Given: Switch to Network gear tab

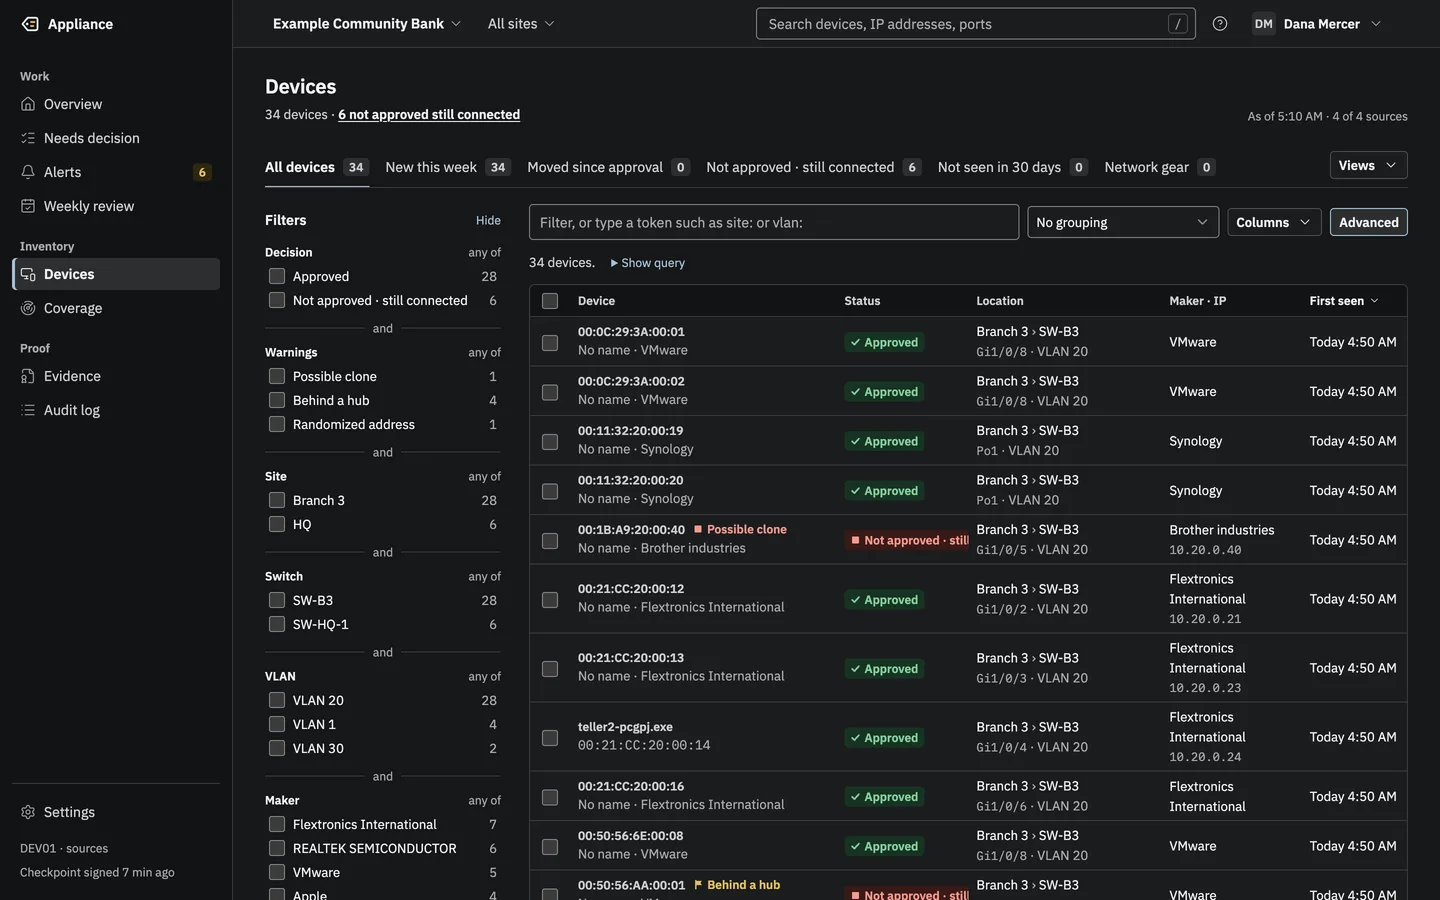Looking at the screenshot, I should point(1159,167).
